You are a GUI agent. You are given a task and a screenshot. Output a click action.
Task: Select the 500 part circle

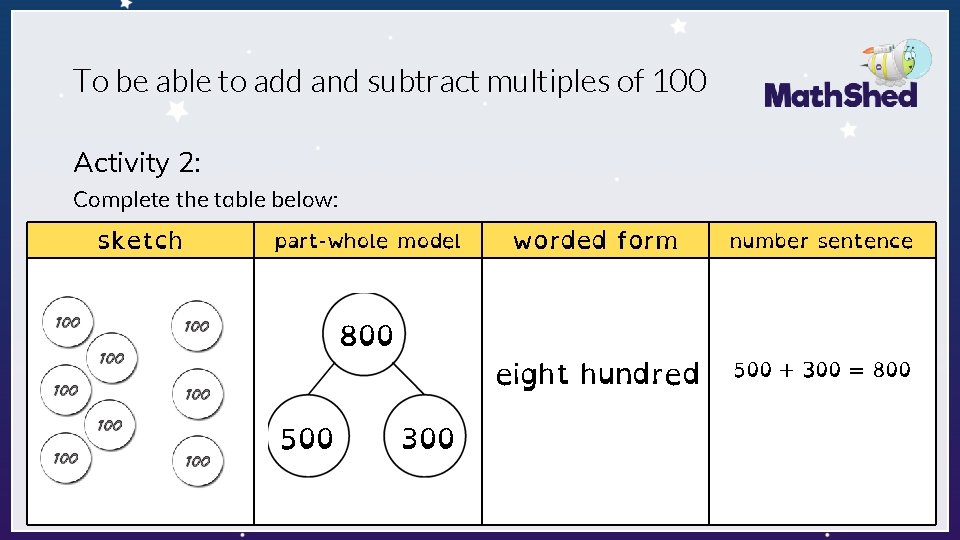pyautogui.click(x=307, y=436)
